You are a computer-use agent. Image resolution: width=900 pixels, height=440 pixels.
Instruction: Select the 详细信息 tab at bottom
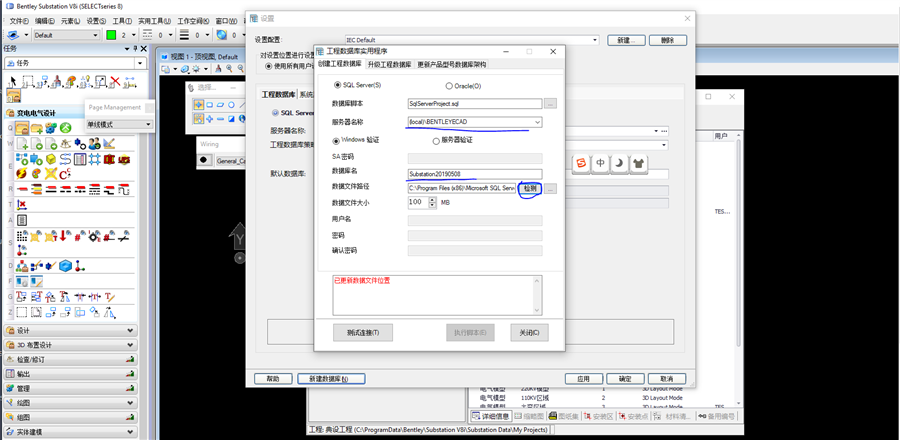coord(490,416)
